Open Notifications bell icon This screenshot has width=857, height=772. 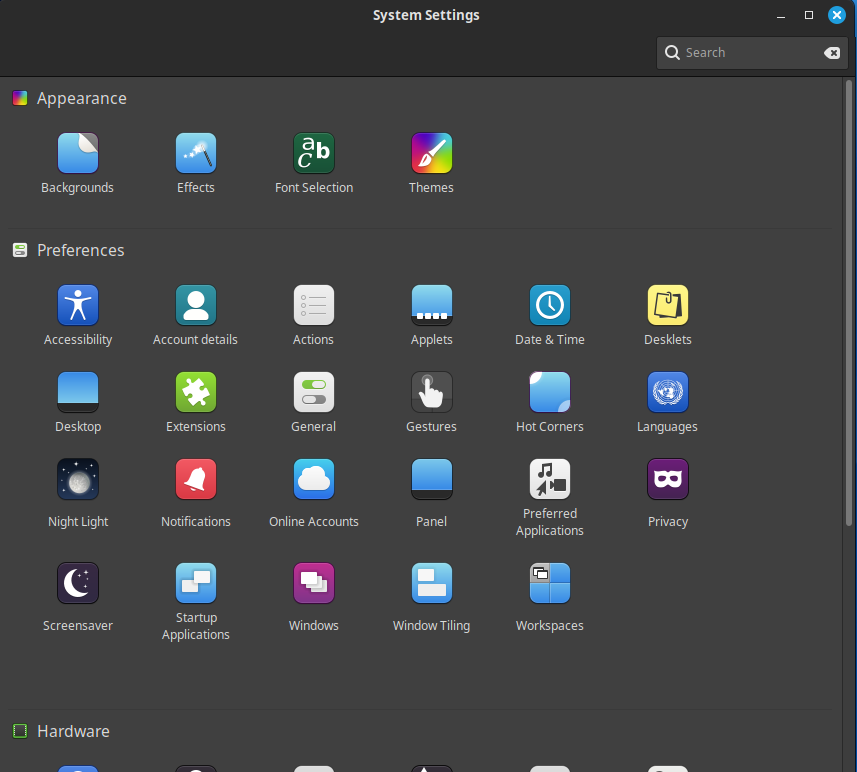tap(196, 479)
